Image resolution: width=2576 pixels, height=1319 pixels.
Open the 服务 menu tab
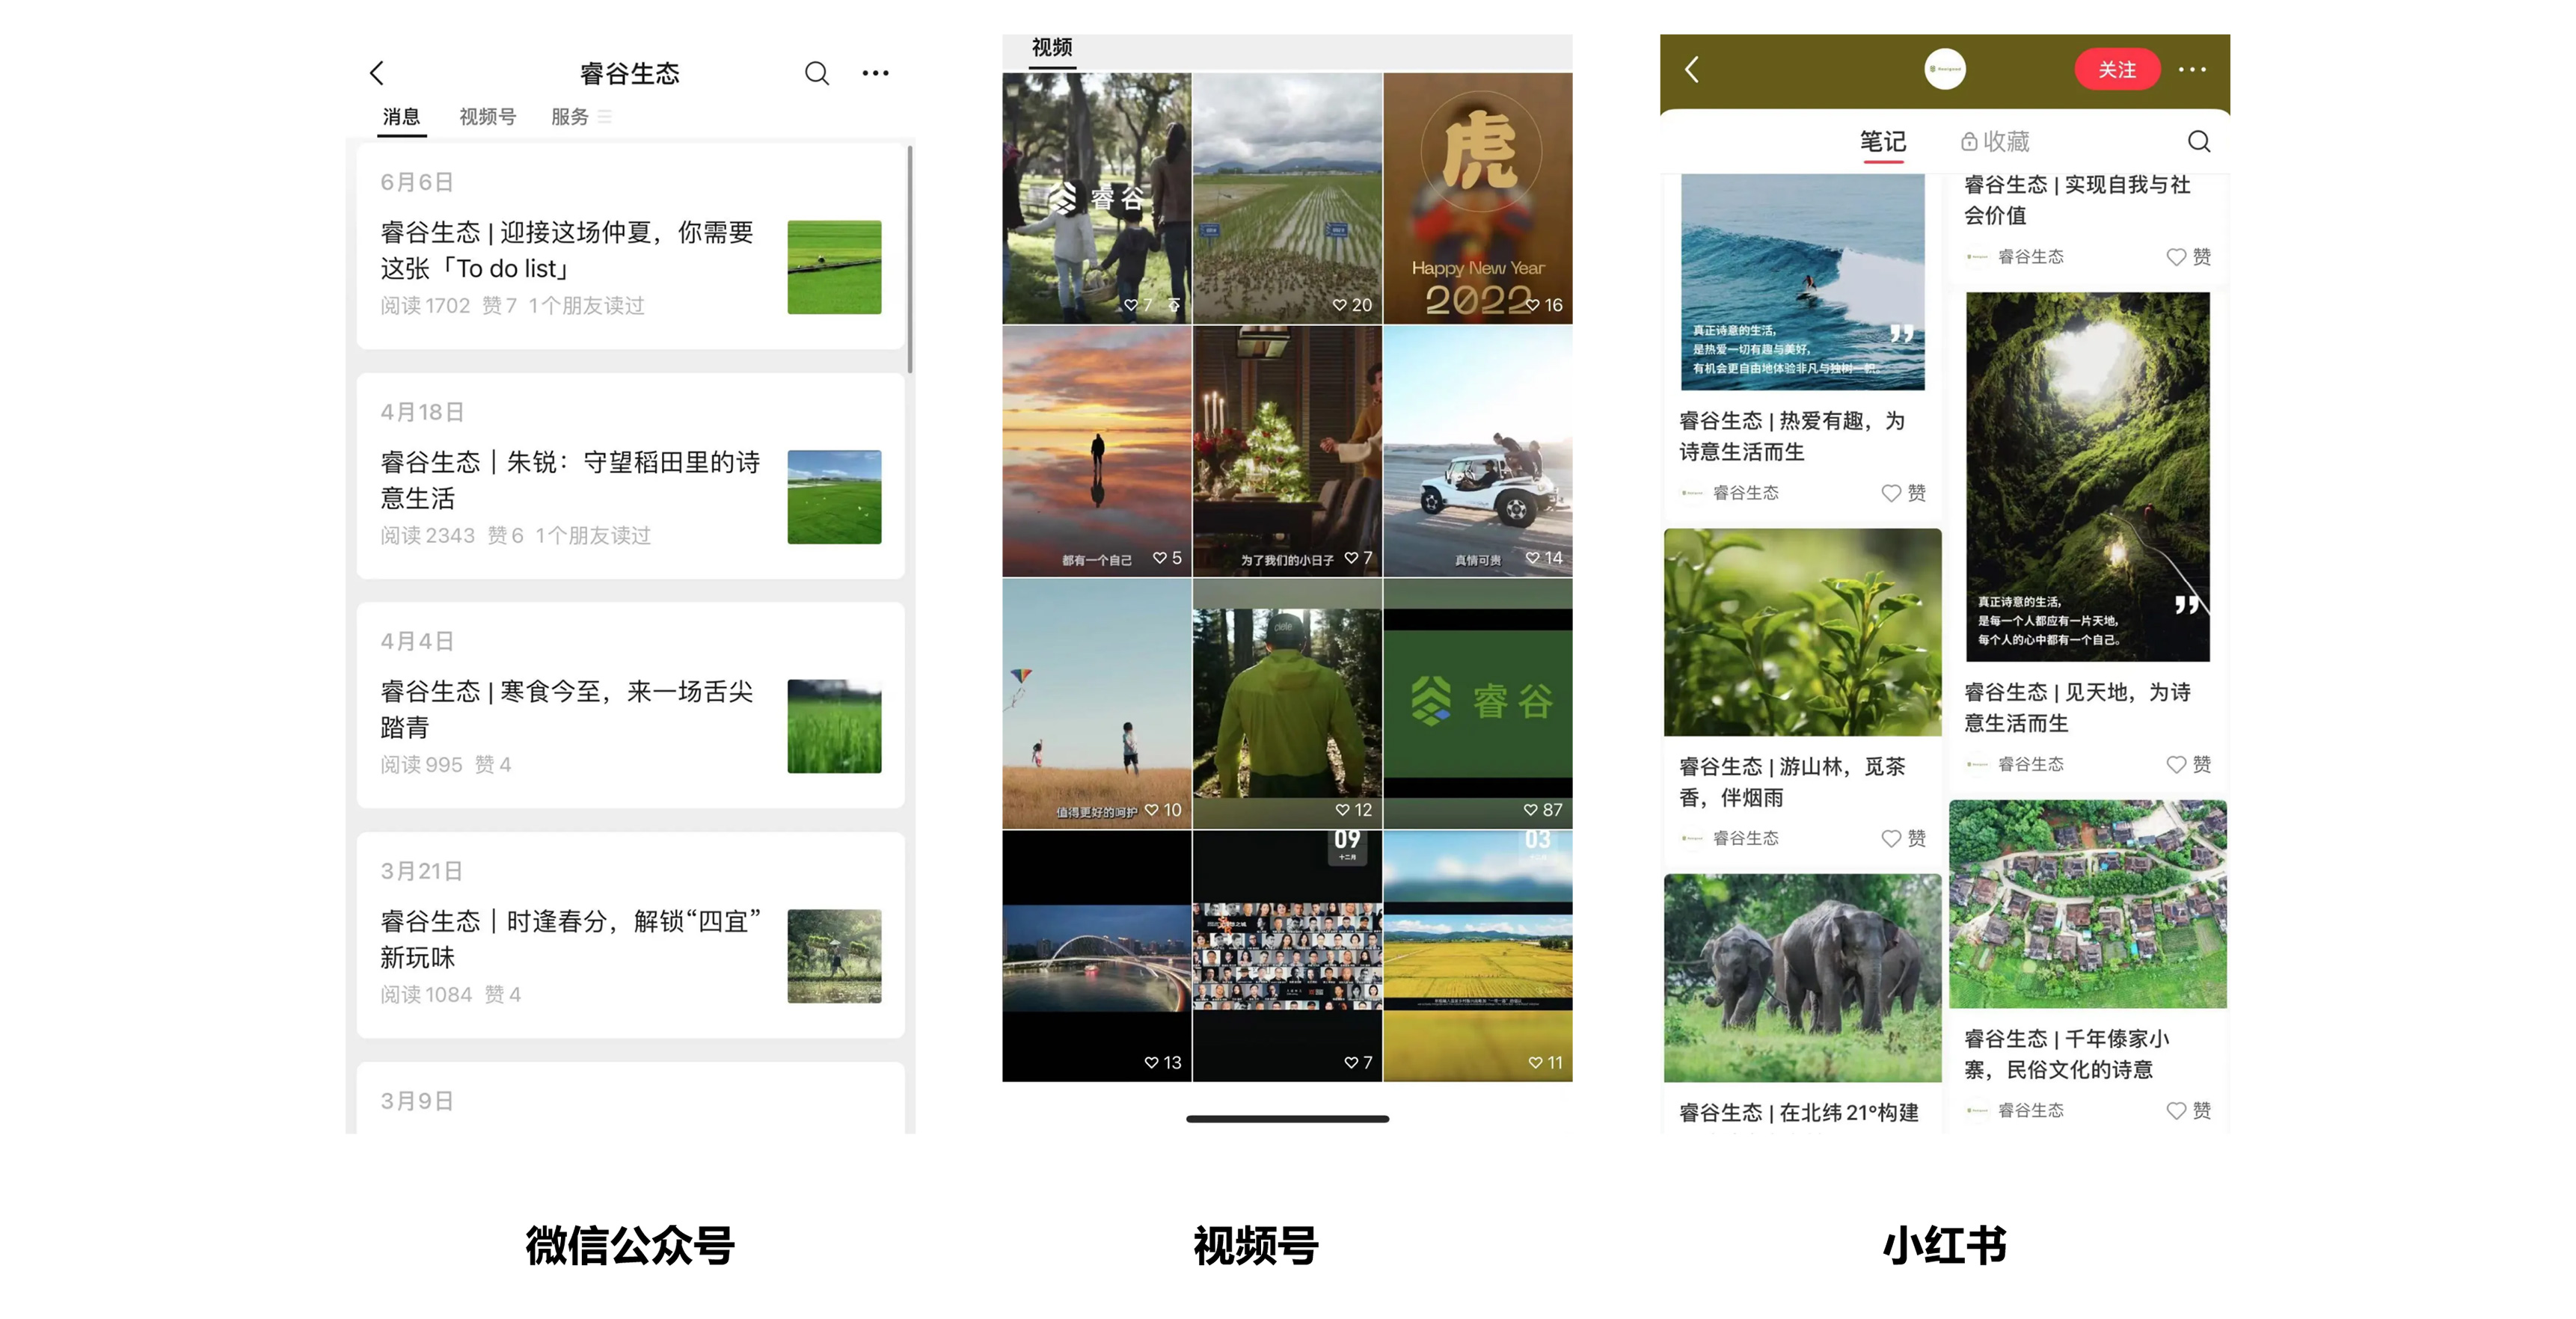point(580,117)
